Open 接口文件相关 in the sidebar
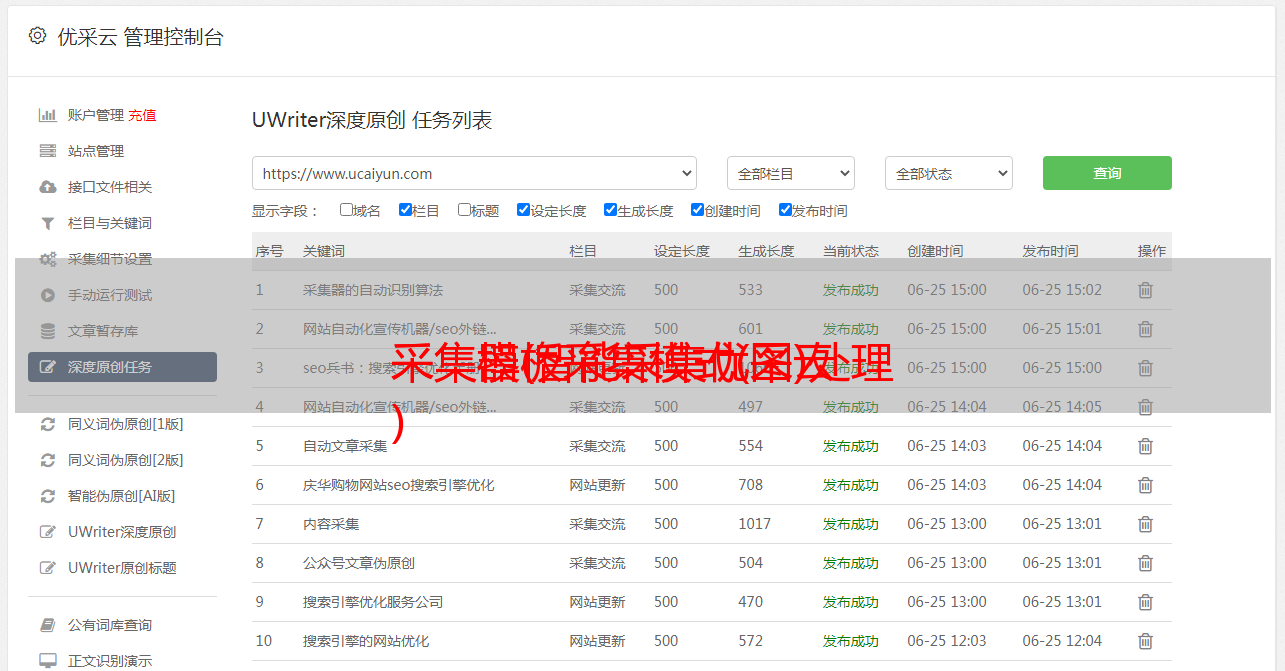 pyautogui.click(x=110, y=187)
